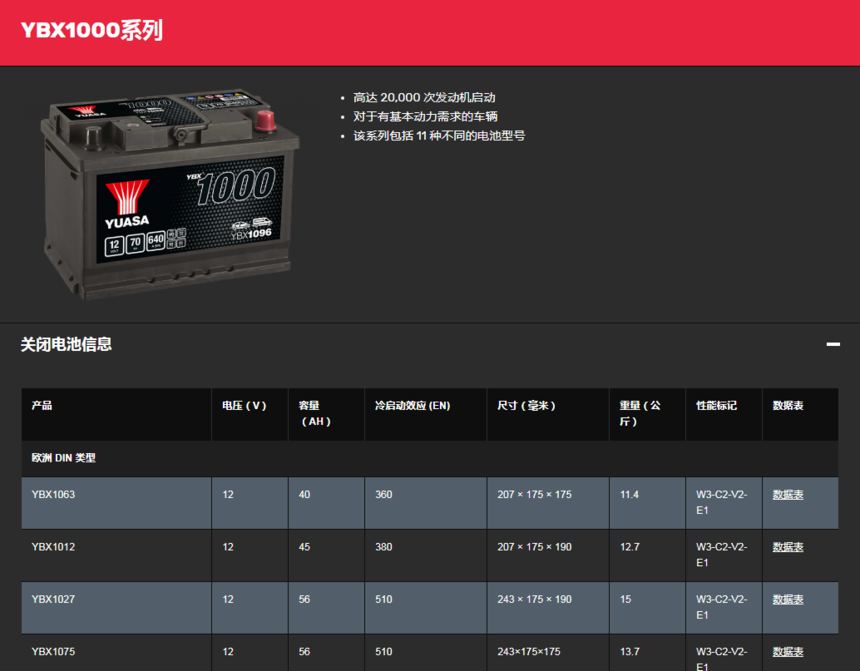Click W3-C2-V2-E1 marking in YBX1063 row

tap(721, 502)
